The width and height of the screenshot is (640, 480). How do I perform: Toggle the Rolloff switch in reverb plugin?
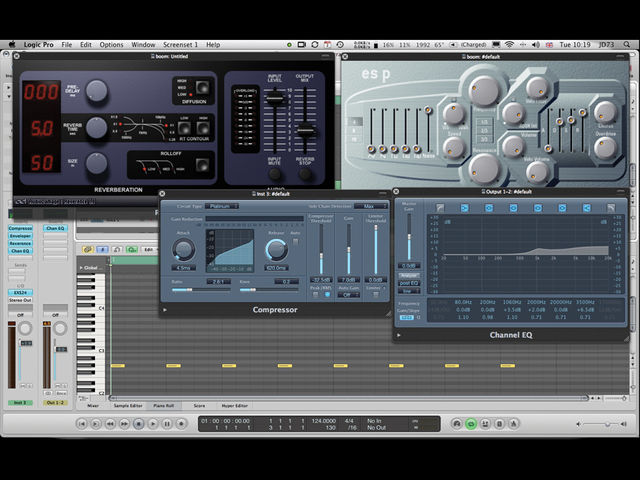tap(202, 165)
